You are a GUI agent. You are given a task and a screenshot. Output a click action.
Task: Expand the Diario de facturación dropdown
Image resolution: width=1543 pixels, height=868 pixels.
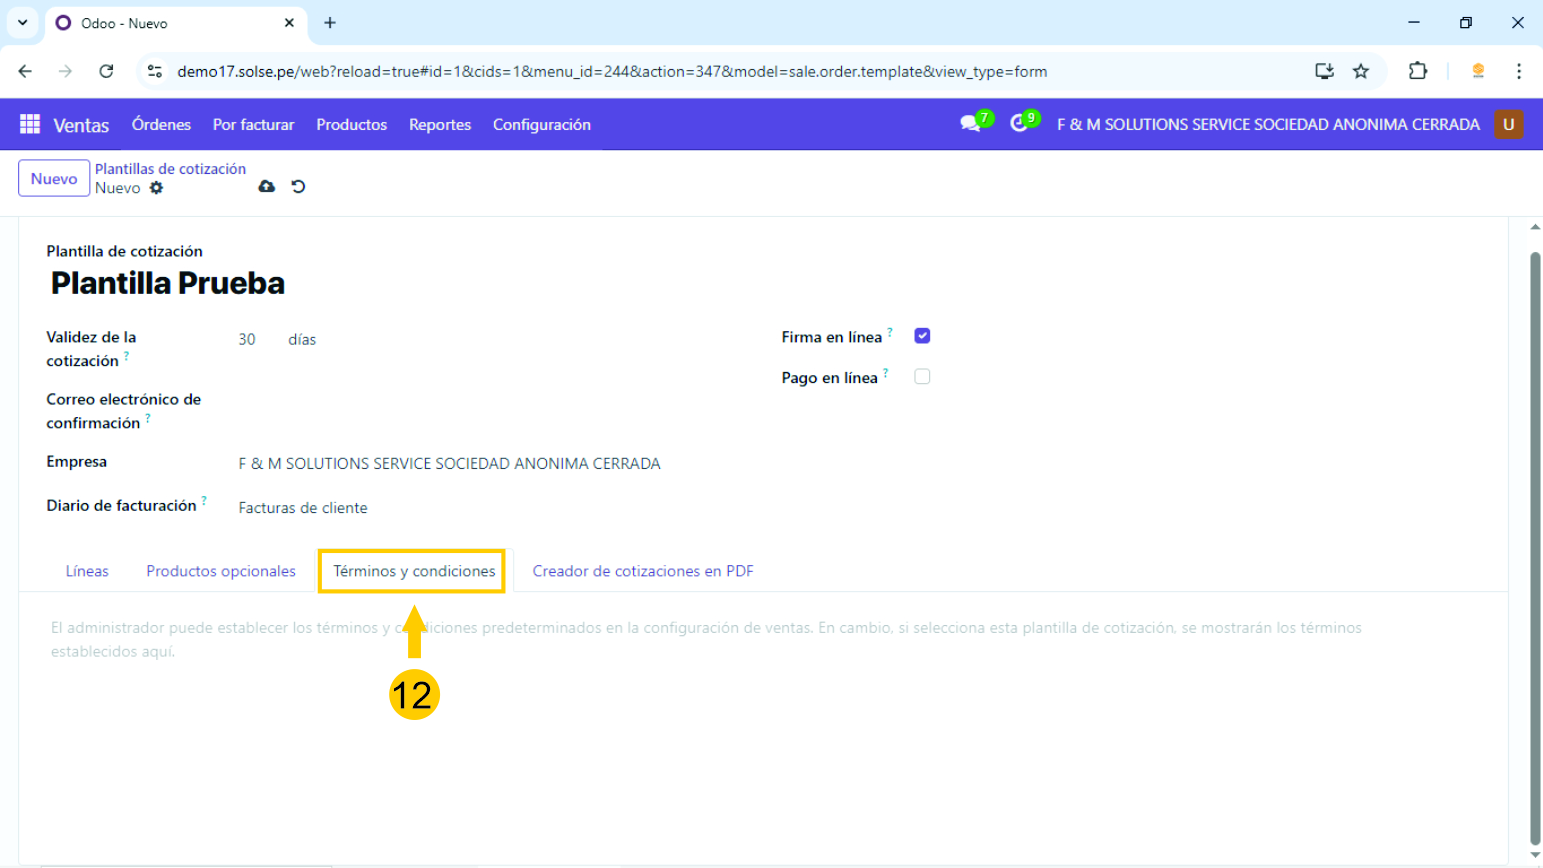pos(450,508)
